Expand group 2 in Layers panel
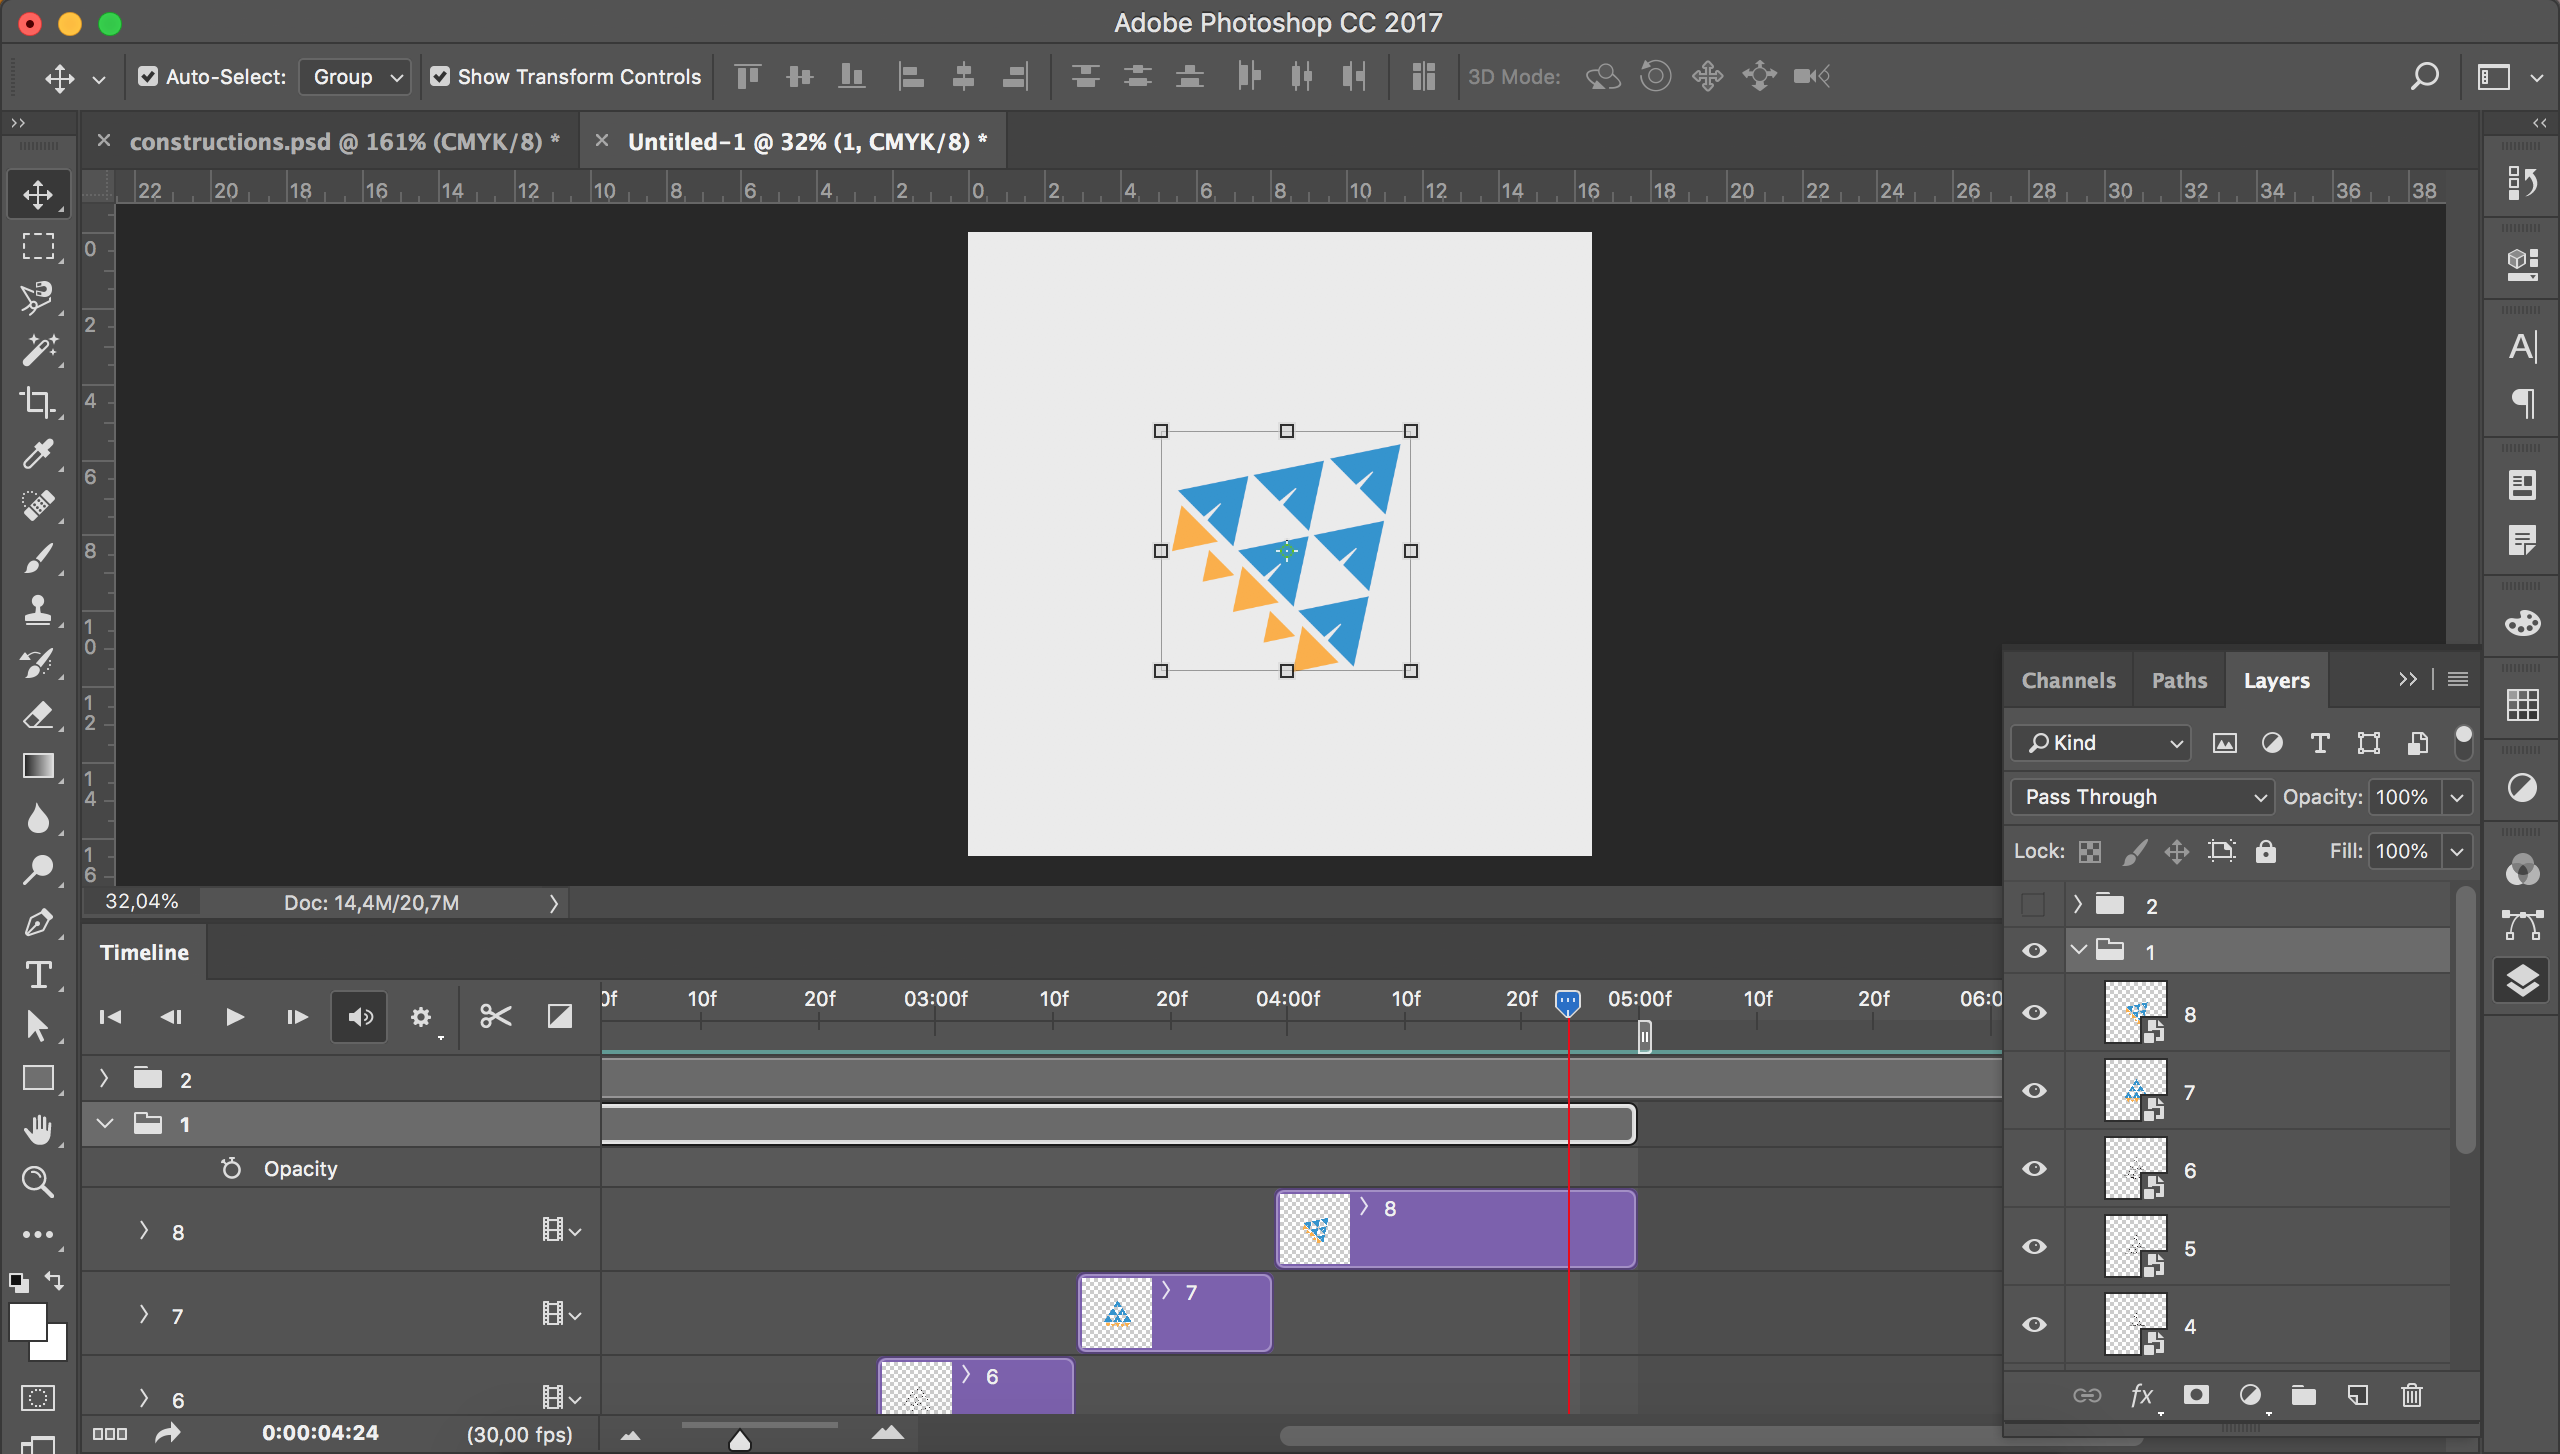This screenshot has height=1454, width=2560. (x=2078, y=904)
